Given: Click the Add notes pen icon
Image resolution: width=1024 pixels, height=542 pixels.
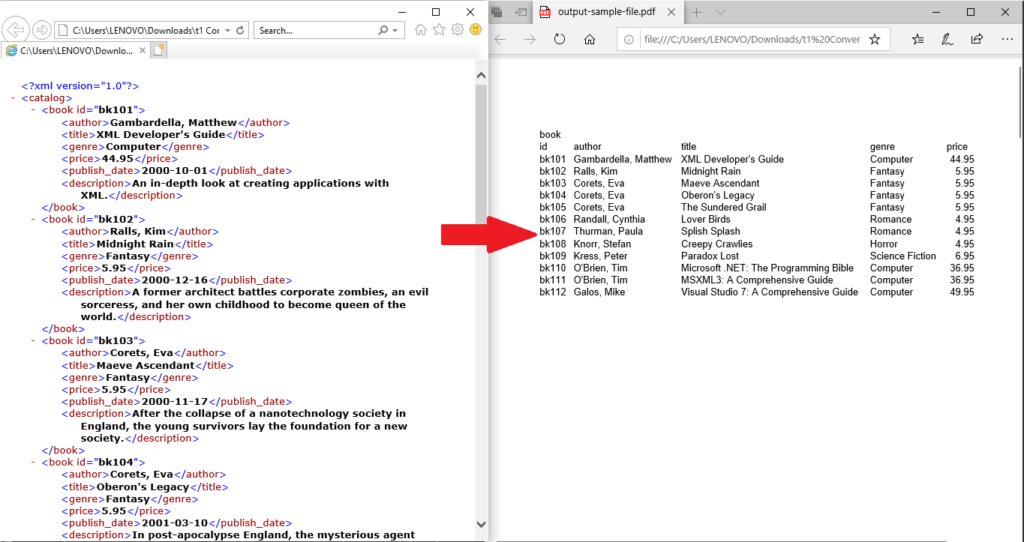Looking at the screenshot, I should (947, 40).
